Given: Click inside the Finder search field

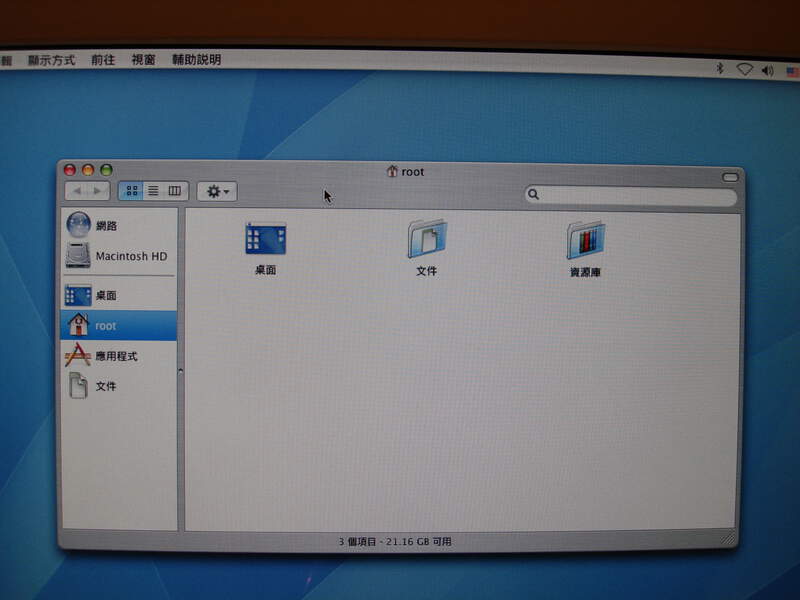Looking at the screenshot, I should [x=635, y=195].
